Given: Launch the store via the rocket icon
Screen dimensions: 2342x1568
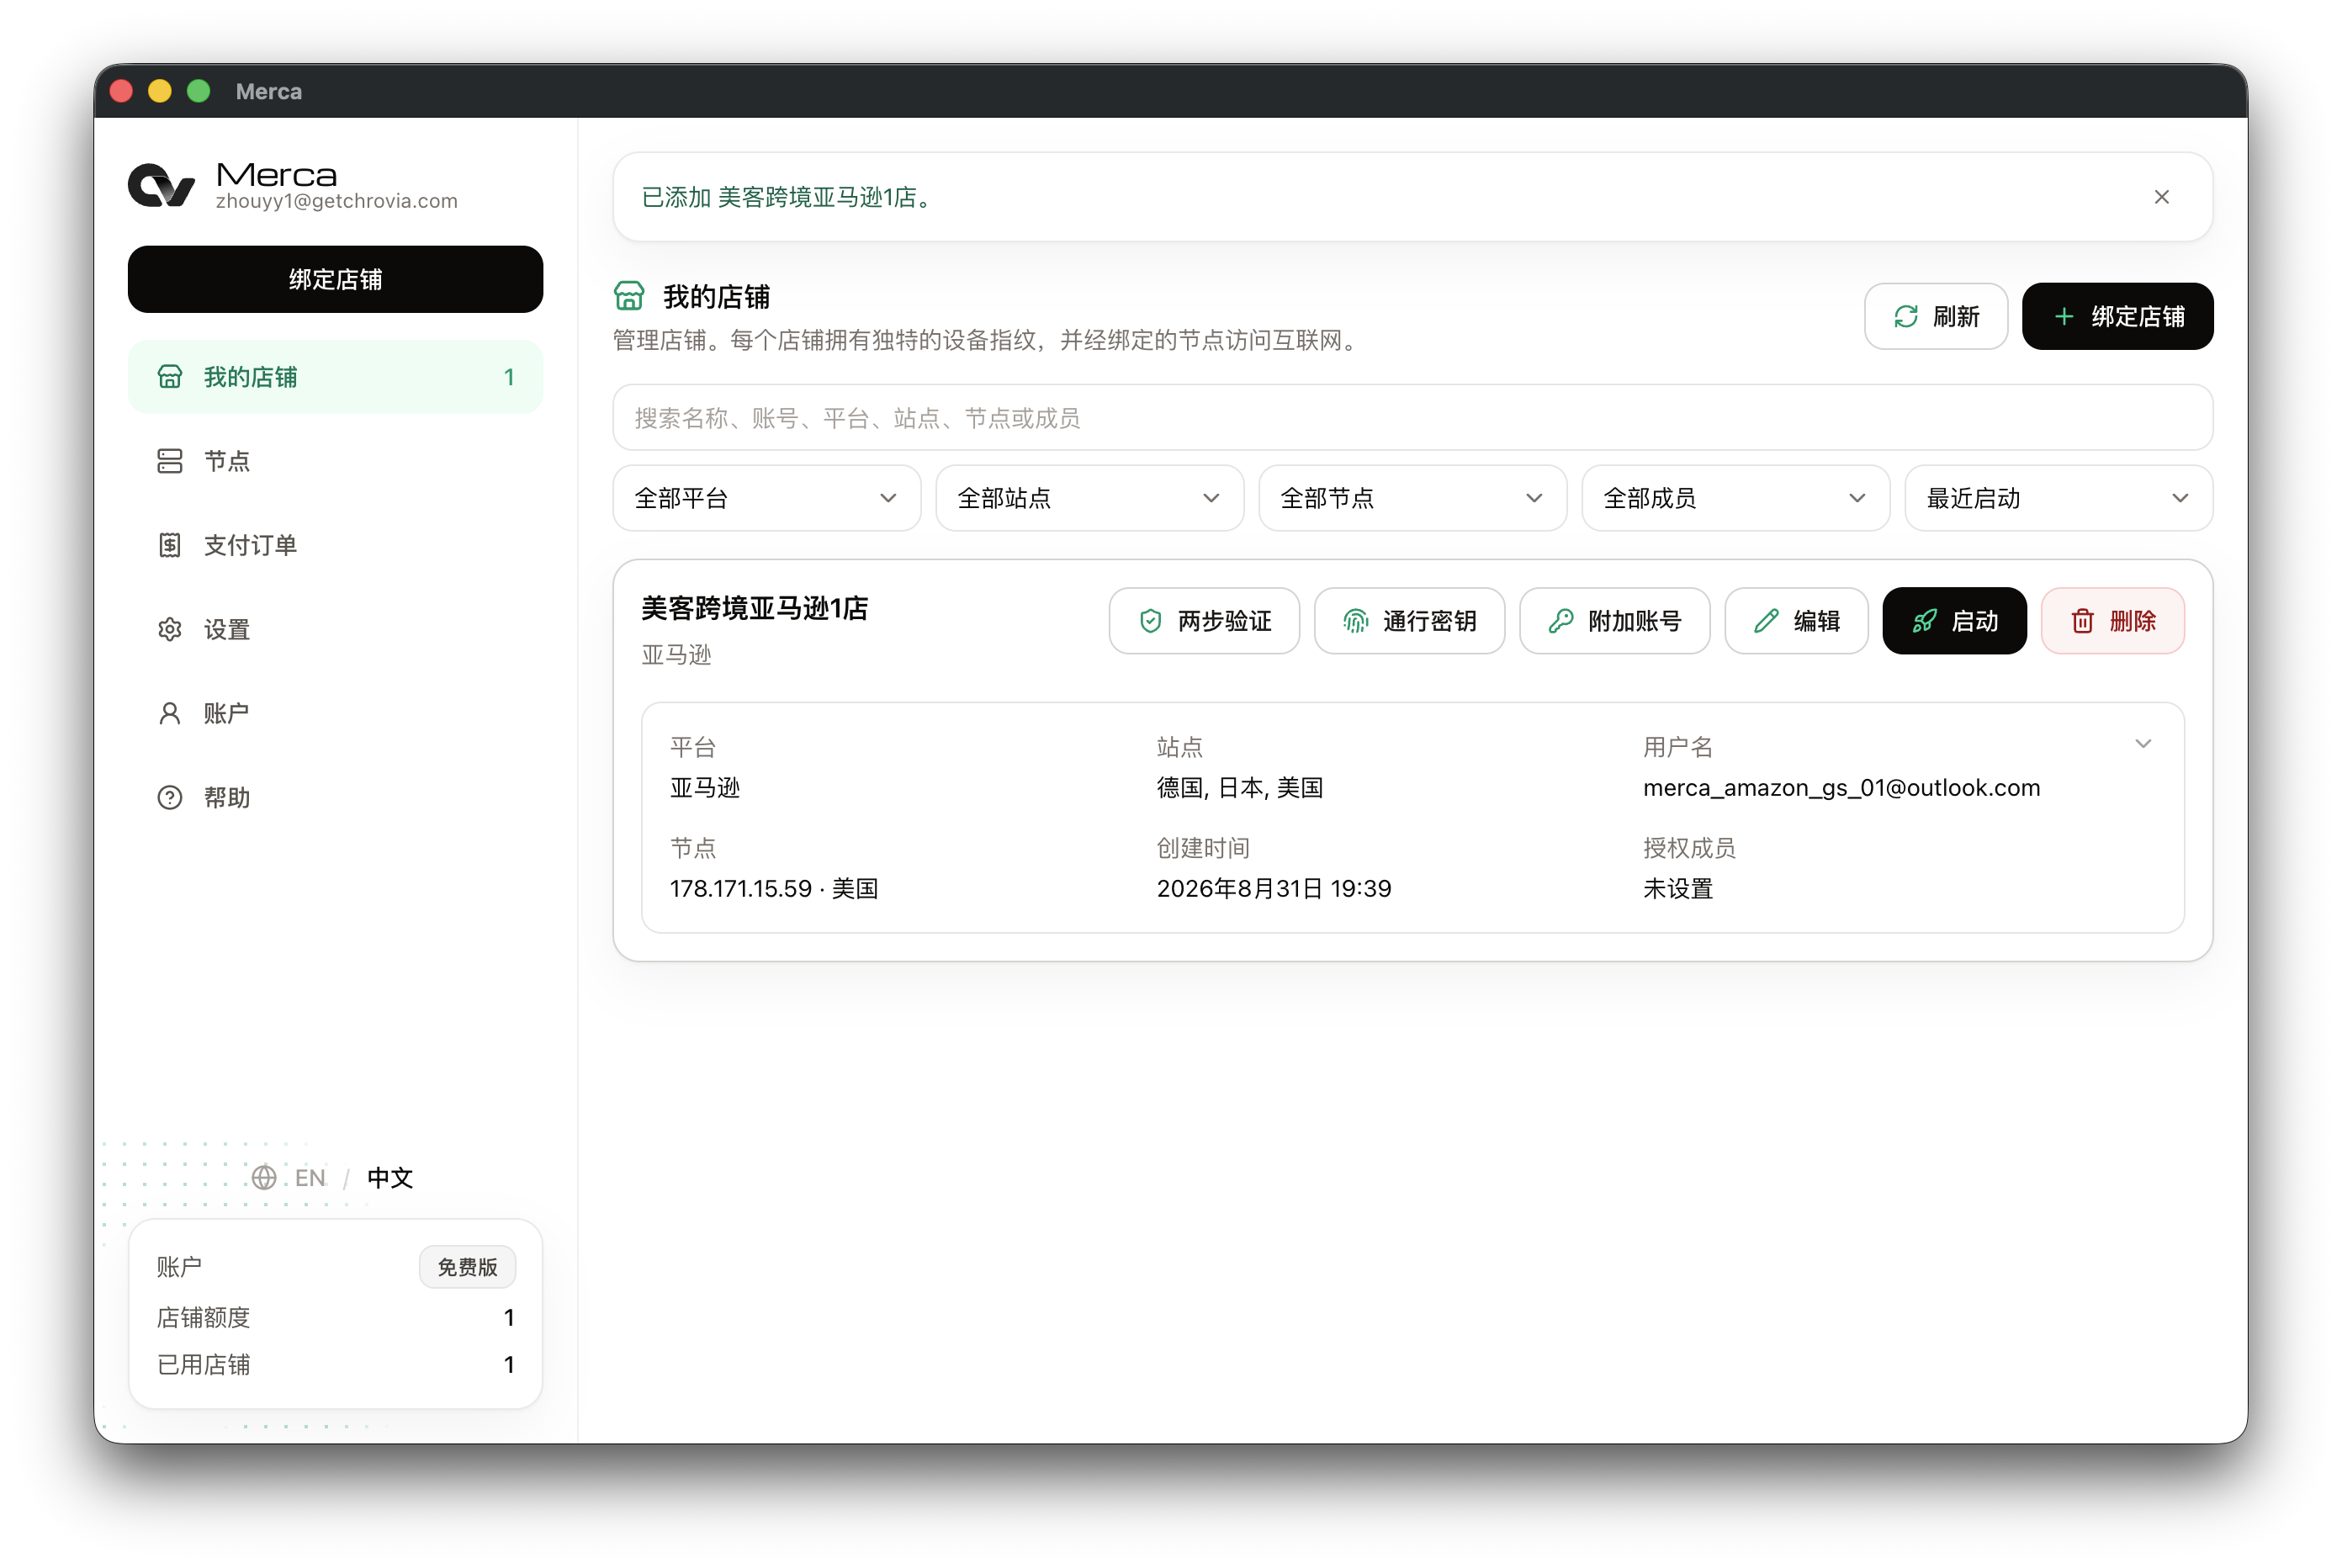Looking at the screenshot, I should pos(1924,621).
